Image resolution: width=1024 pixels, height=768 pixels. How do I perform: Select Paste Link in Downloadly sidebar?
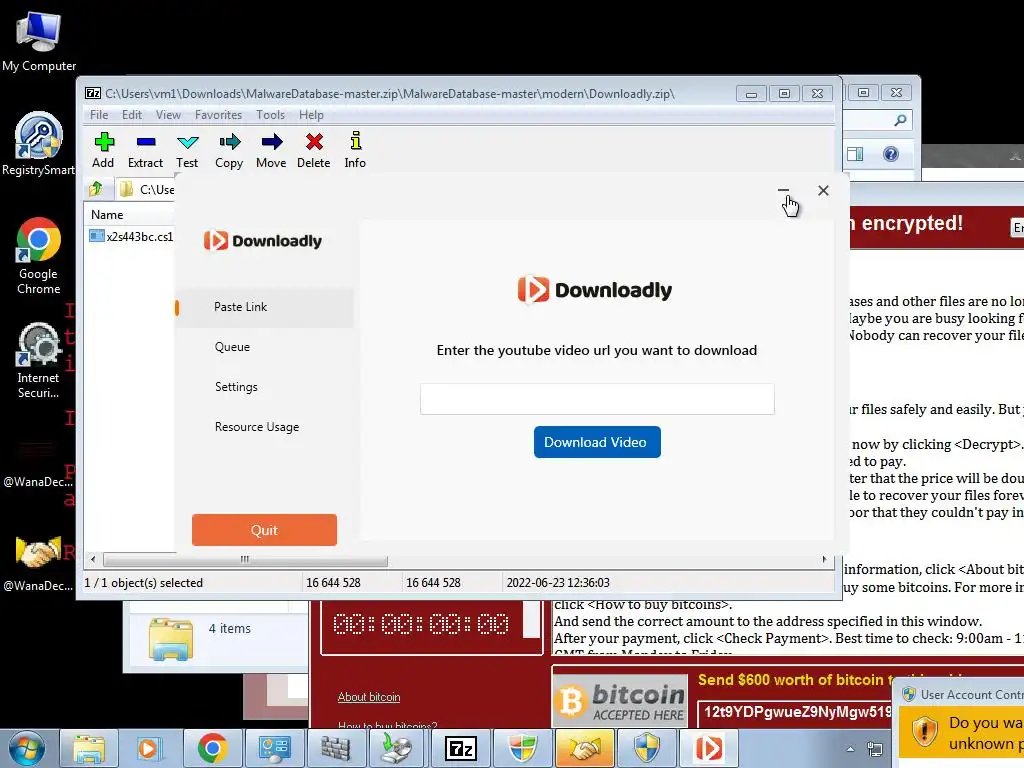click(264, 307)
